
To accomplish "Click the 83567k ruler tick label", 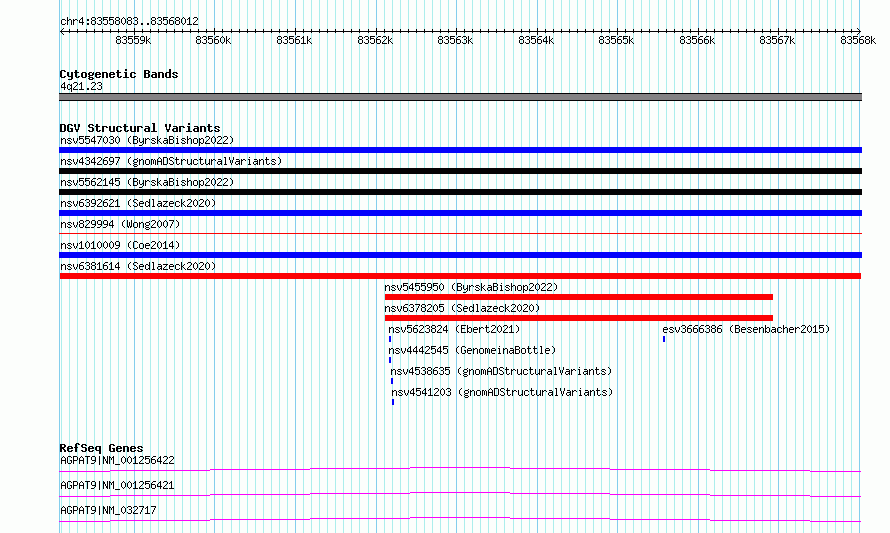I will coord(778,40).
